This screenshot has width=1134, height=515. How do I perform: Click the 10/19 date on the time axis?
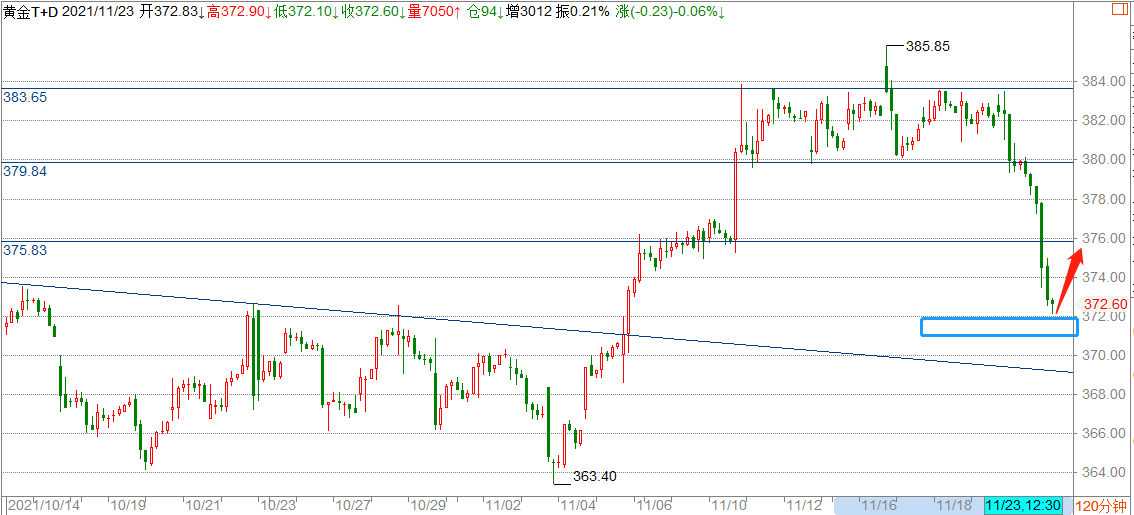127,506
